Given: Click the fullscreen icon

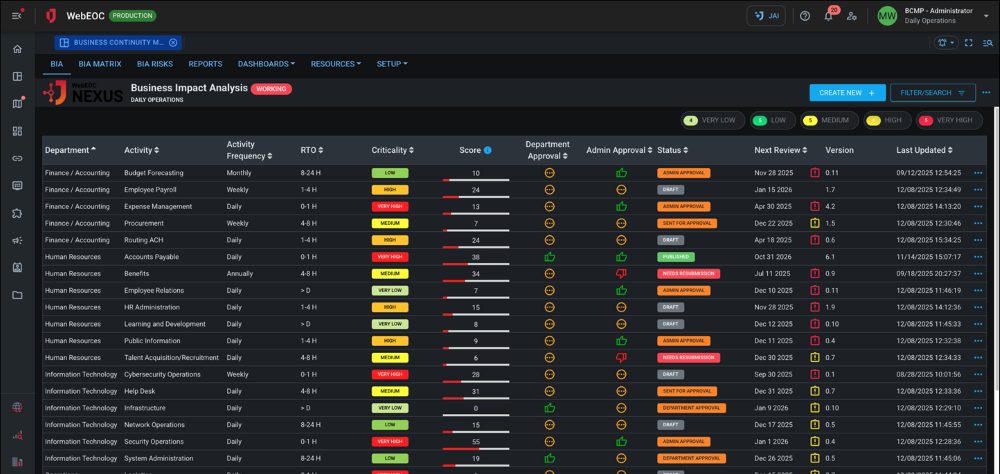Looking at the screenshot, I should (x=968, y=43).
